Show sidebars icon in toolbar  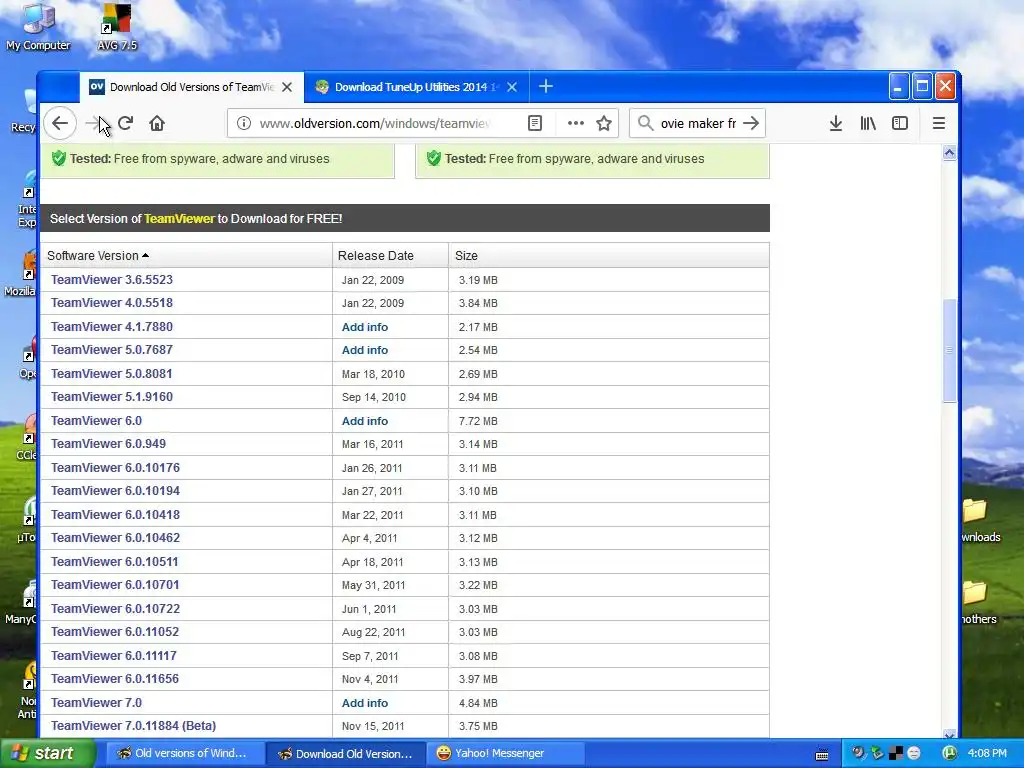pyautogui.click(x=900, y=123)
